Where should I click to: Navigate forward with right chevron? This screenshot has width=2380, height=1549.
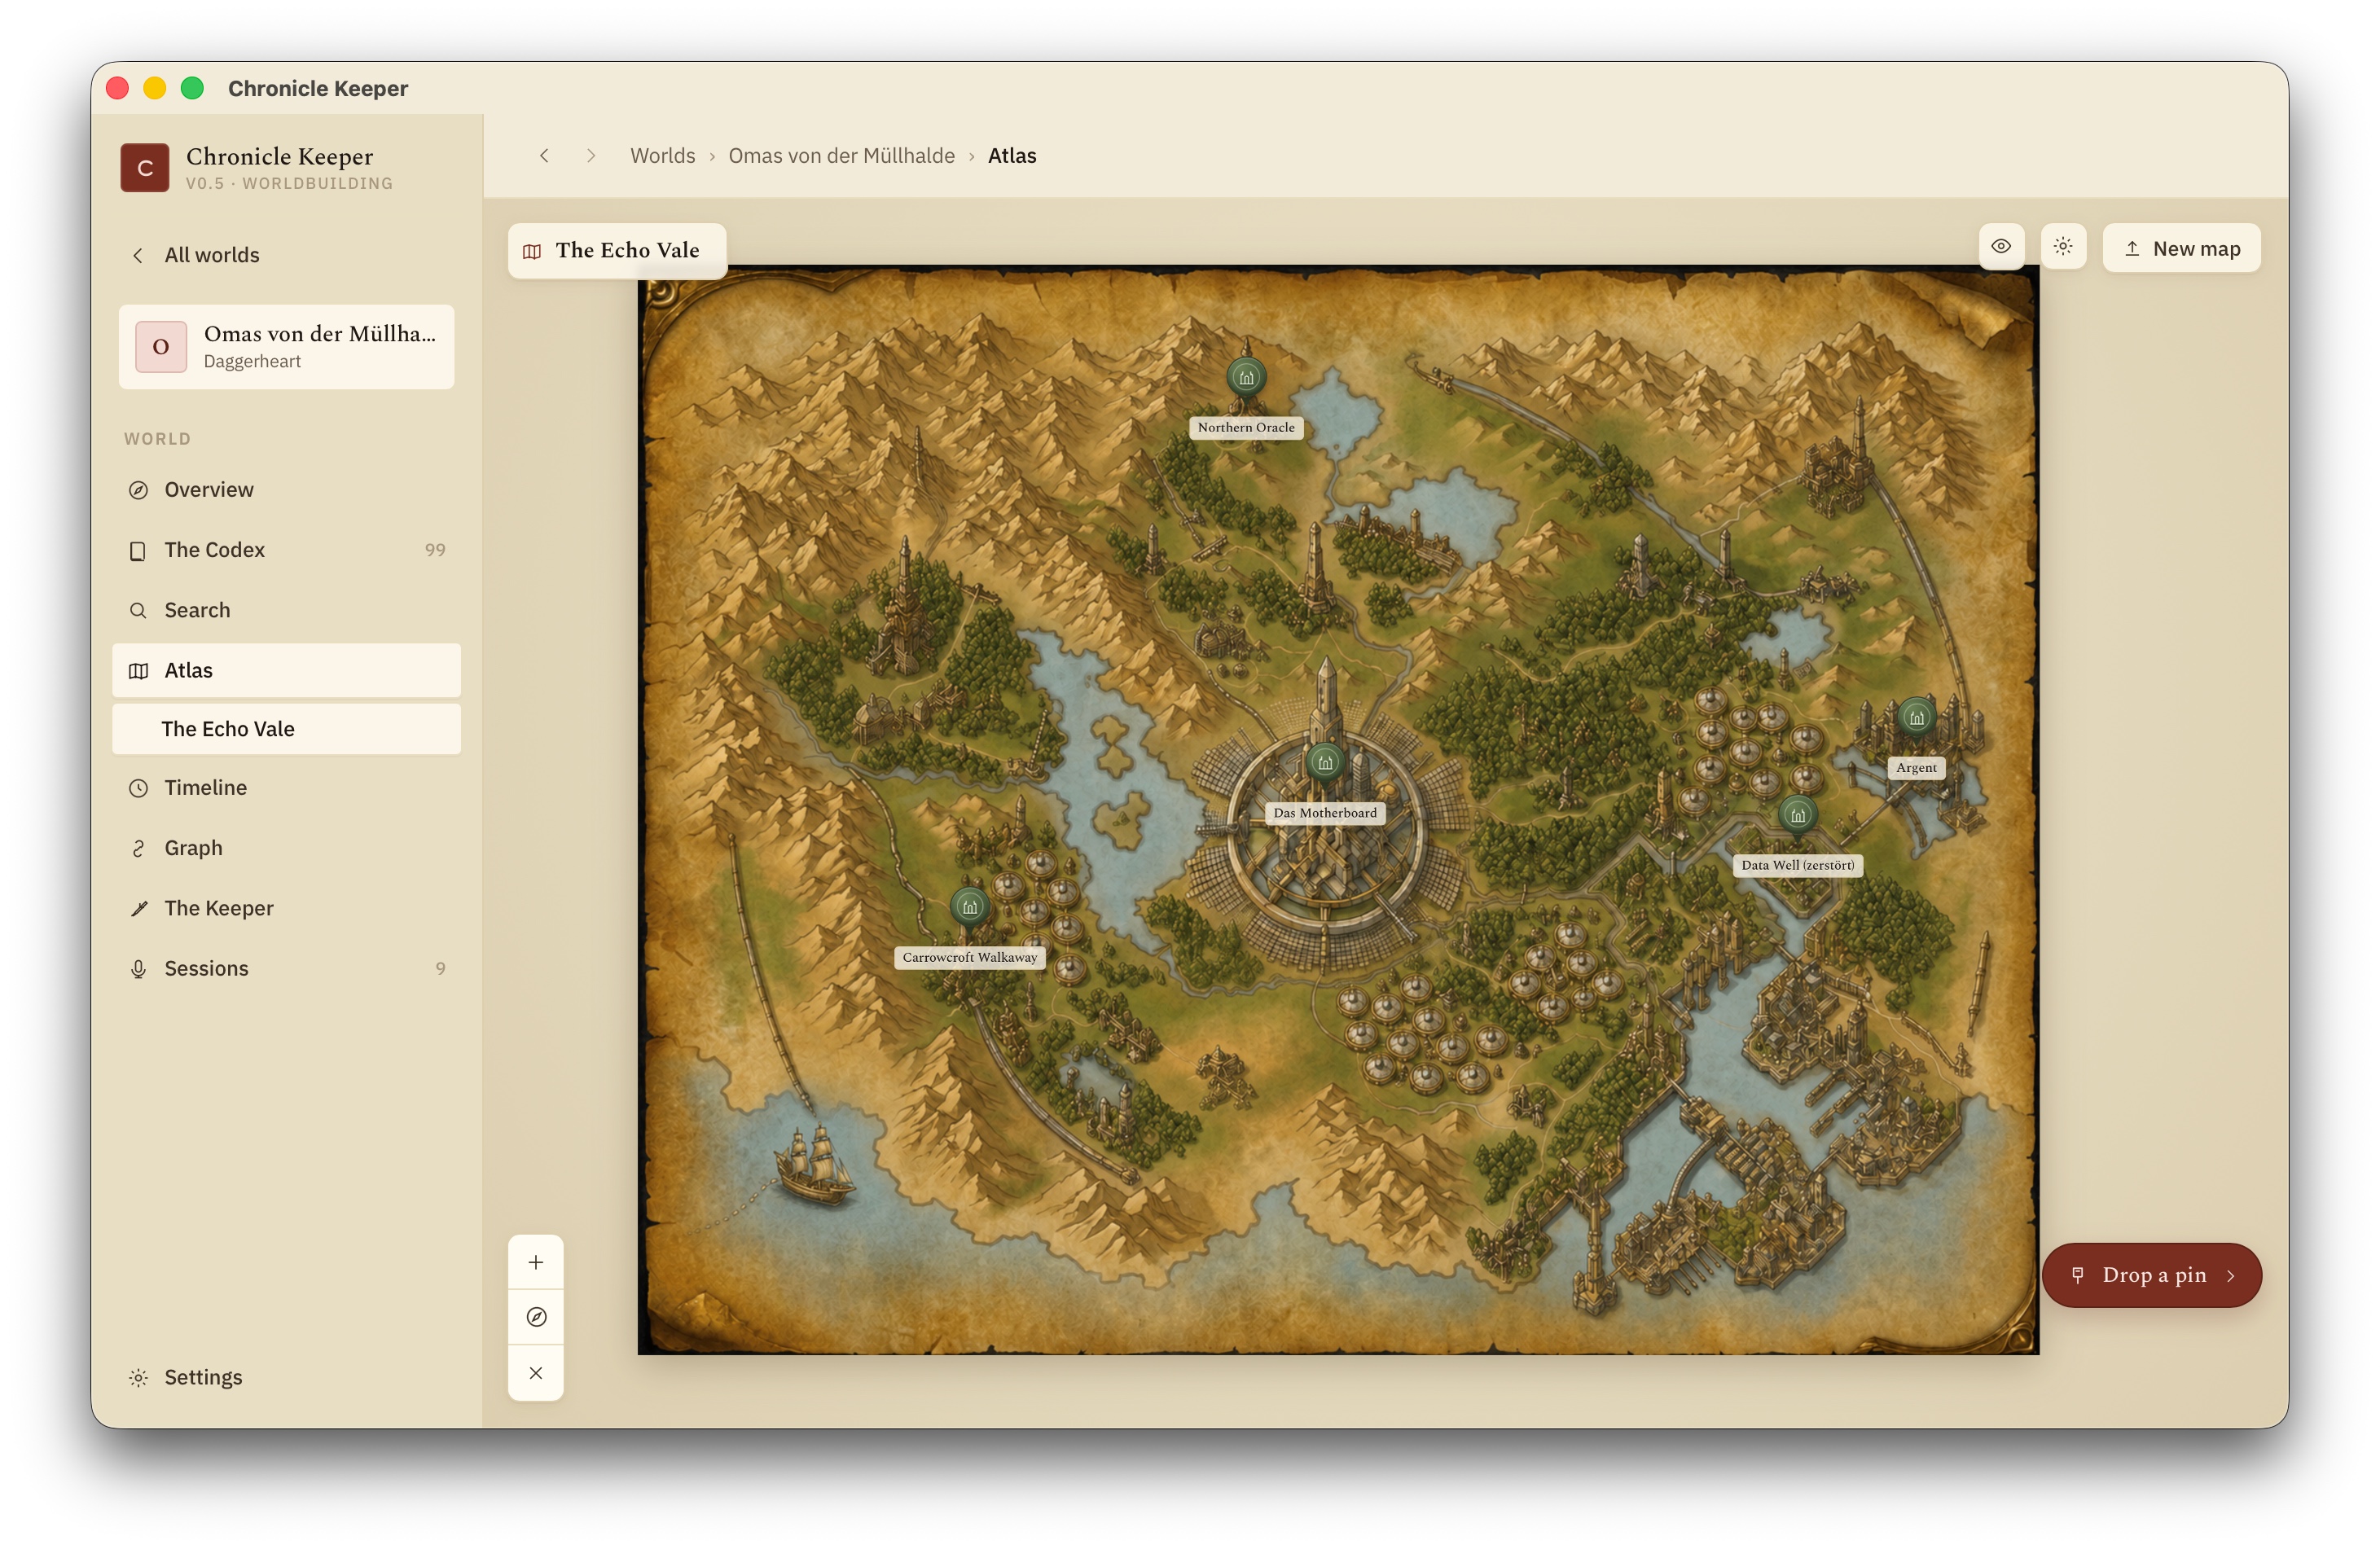[x=591, y=156]
